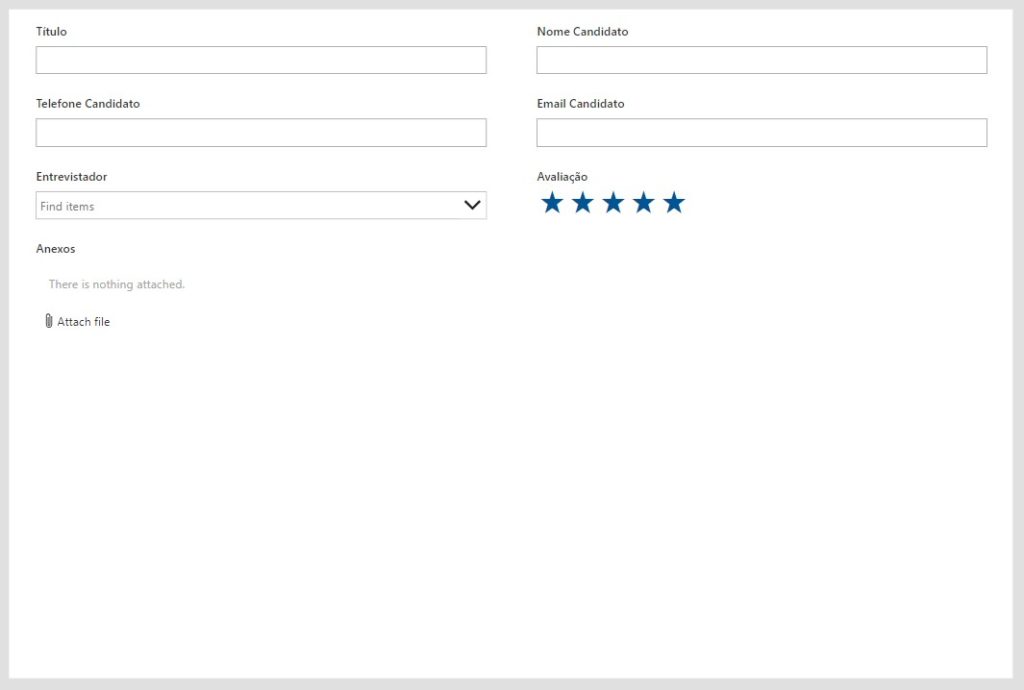Click the Email Candidato input field
The image size is (1024, 690).
(761, 133)
